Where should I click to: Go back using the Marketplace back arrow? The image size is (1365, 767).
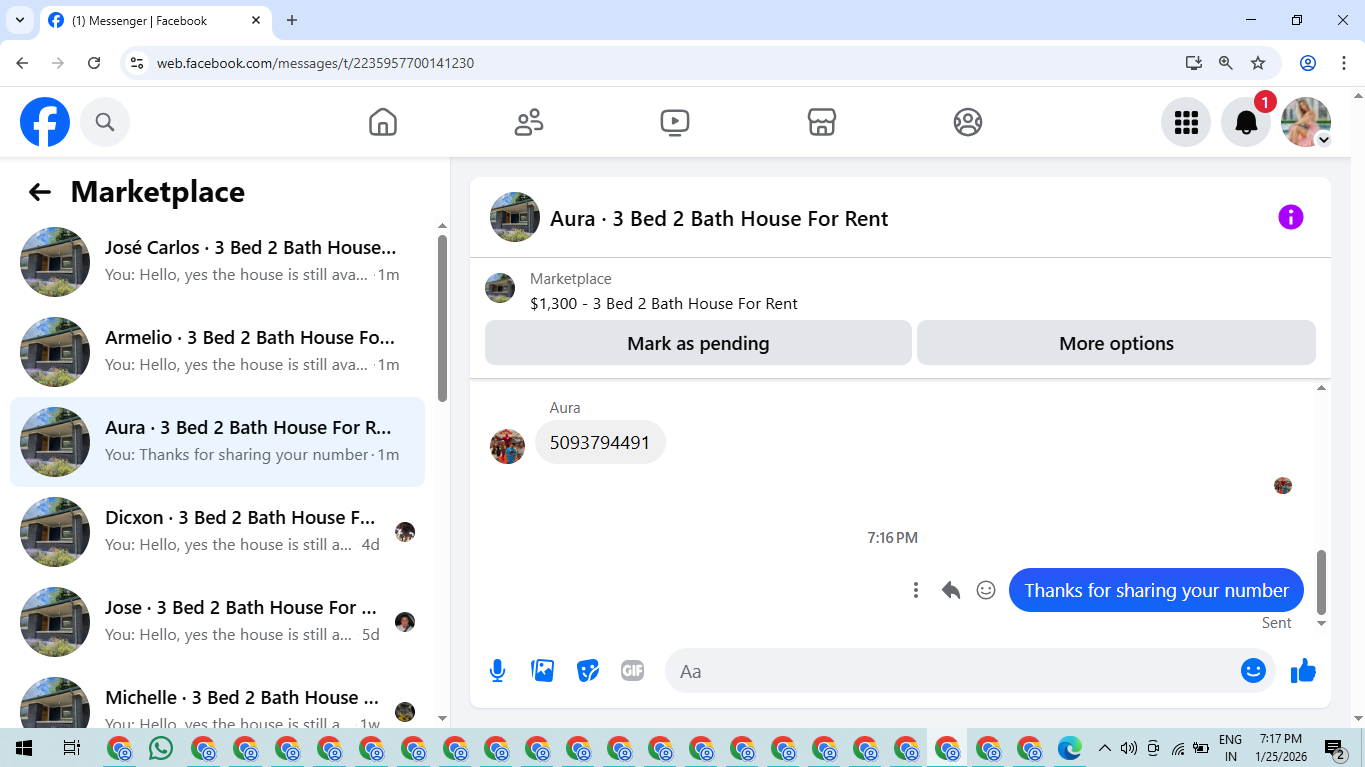(x=40, y=192)
